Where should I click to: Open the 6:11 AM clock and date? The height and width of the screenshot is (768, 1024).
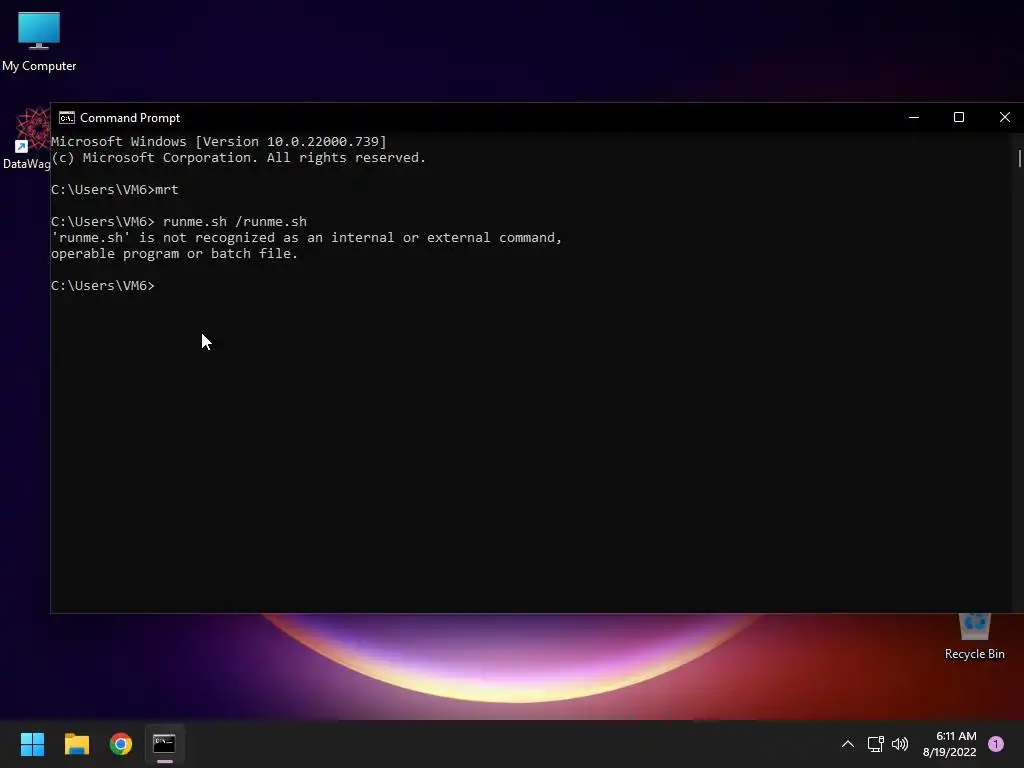[950, 744]
